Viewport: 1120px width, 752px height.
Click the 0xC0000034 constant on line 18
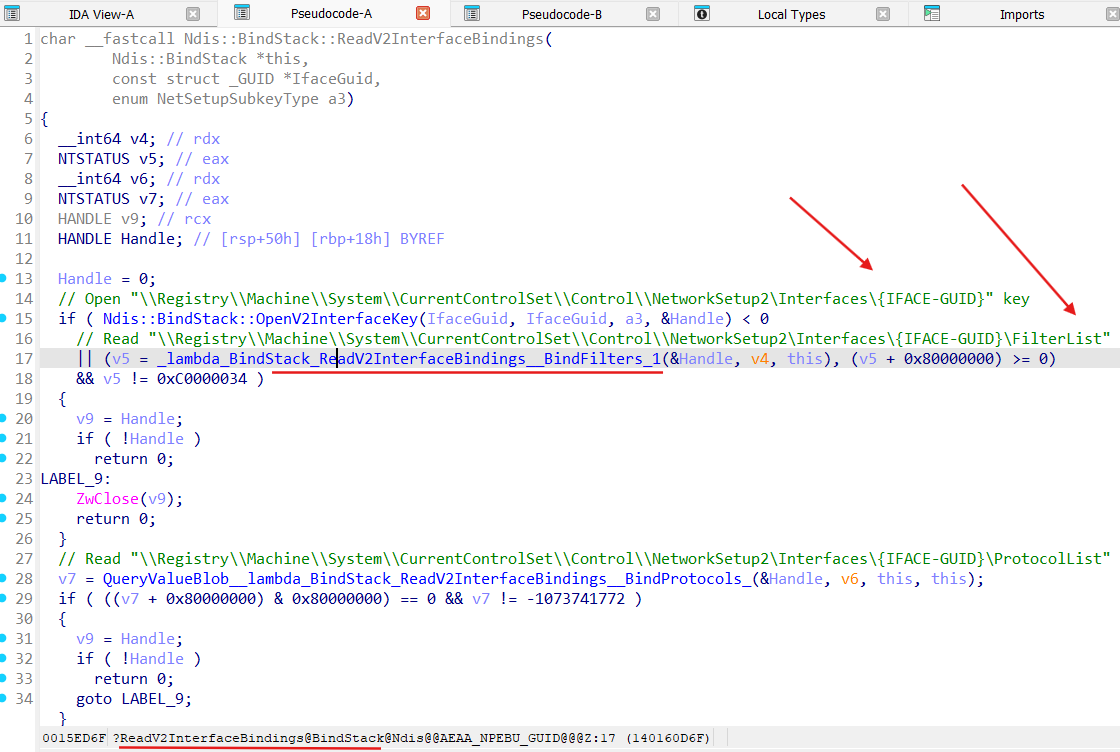coord(211,378)
